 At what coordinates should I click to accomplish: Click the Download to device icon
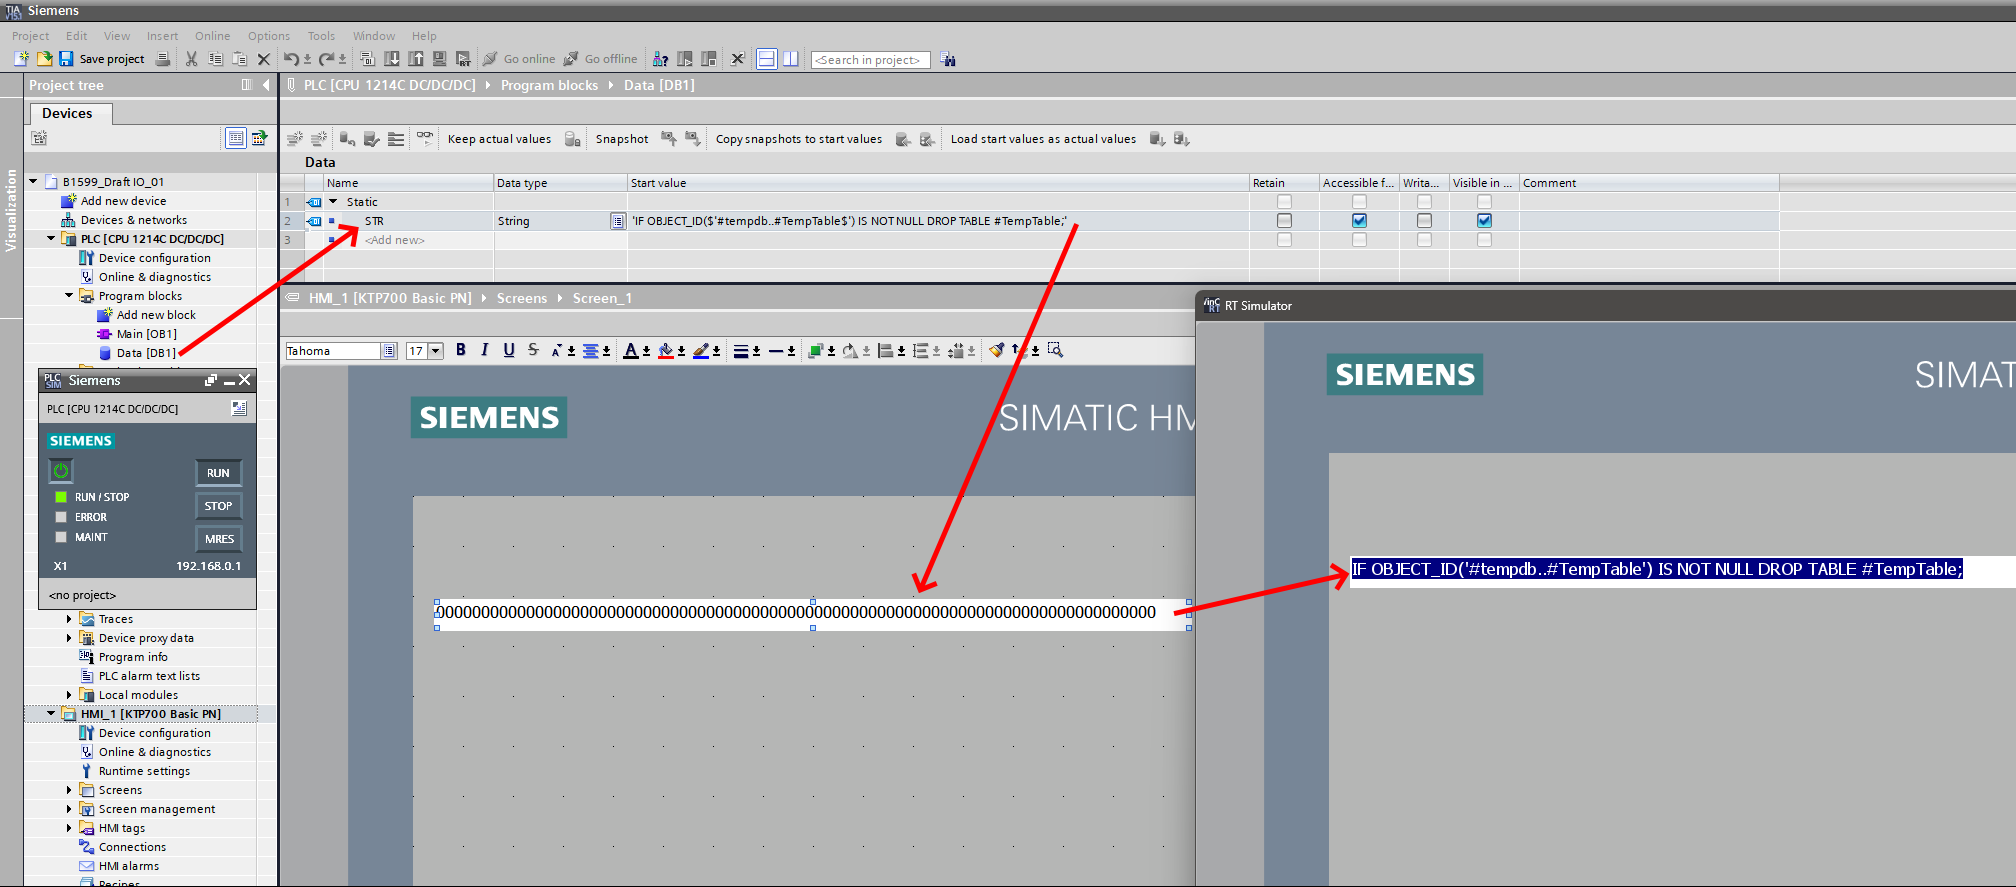pyautogui.click(x=391, y=59)
